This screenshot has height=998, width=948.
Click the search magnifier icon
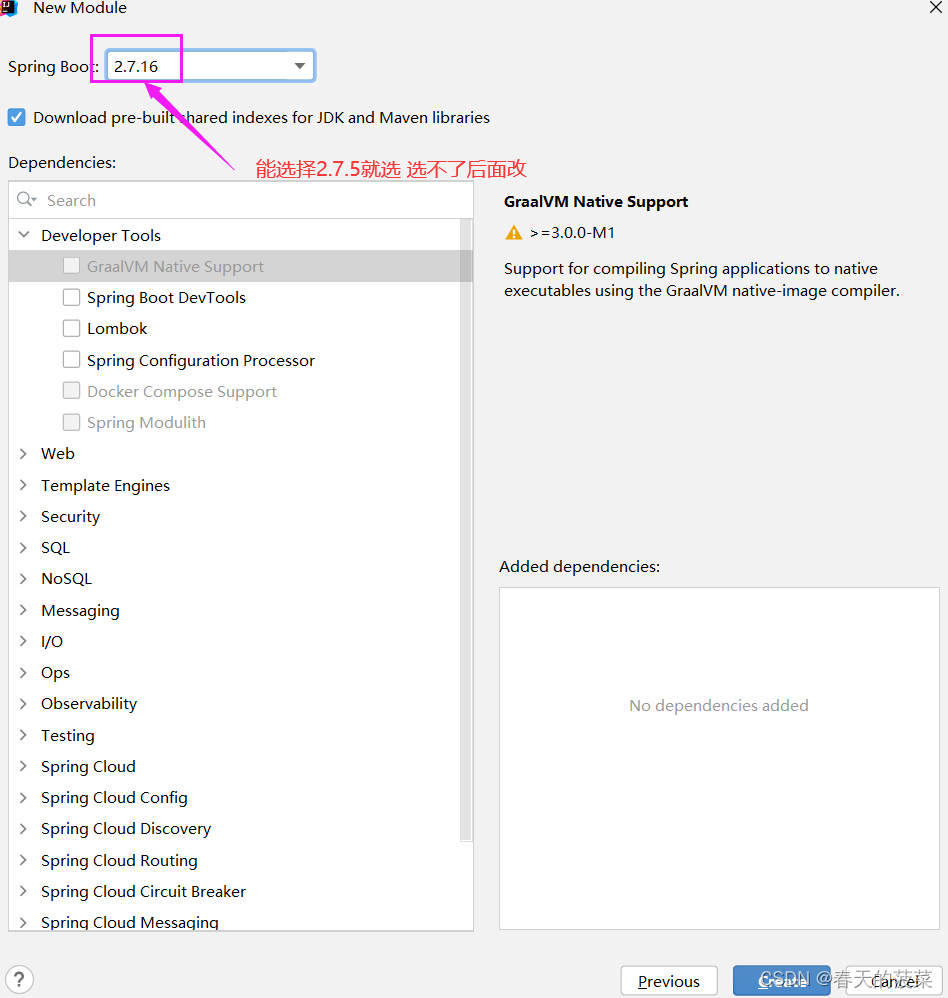point(26,200)
